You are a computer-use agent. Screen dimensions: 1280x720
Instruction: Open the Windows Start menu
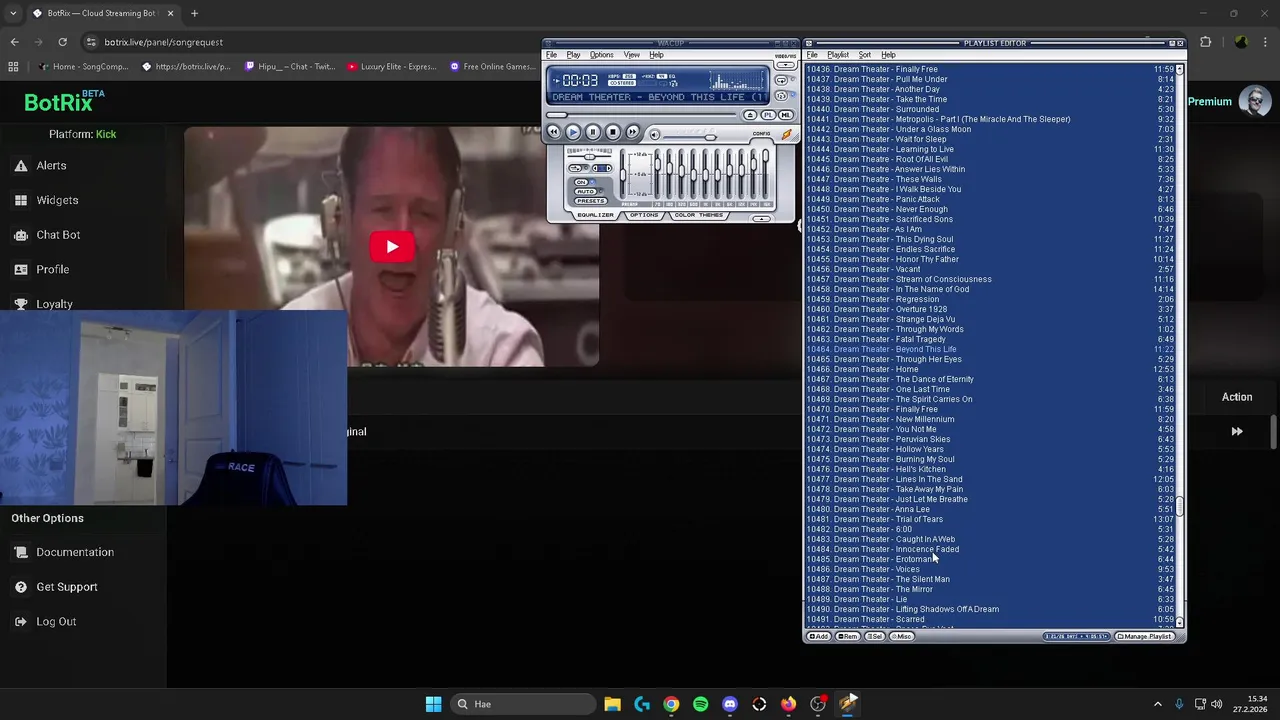pos(433,704)
